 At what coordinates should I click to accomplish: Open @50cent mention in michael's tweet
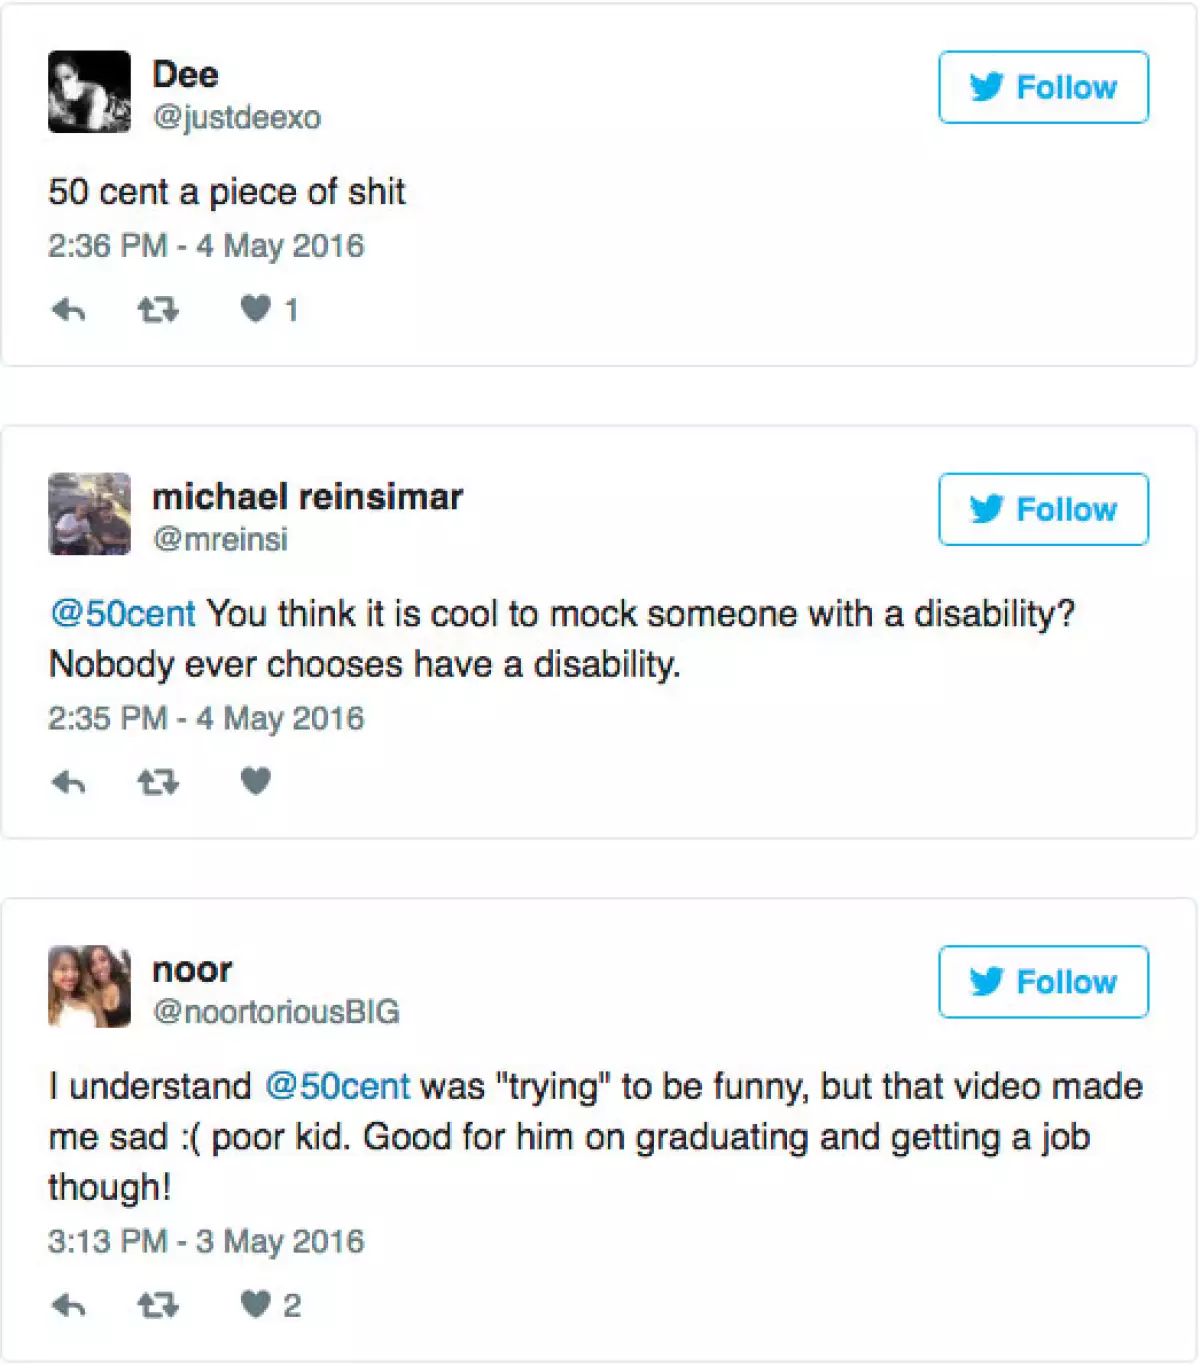coord(123,614)
